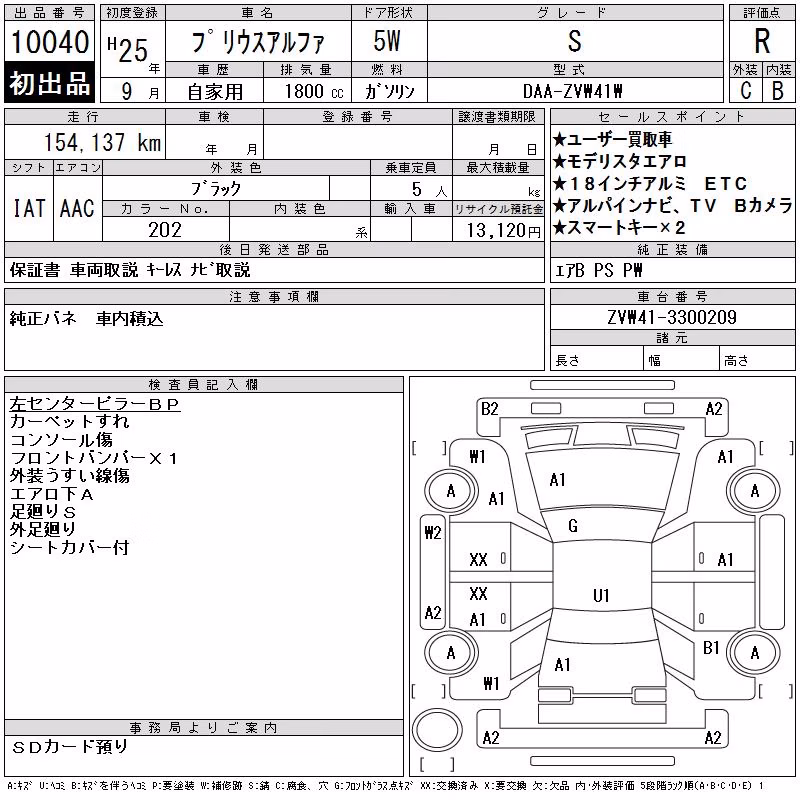Click the 車両取説 later-shipped item
Image resolution: width=800 pixels, height=800 pixels.
click(x=104, y=270)
